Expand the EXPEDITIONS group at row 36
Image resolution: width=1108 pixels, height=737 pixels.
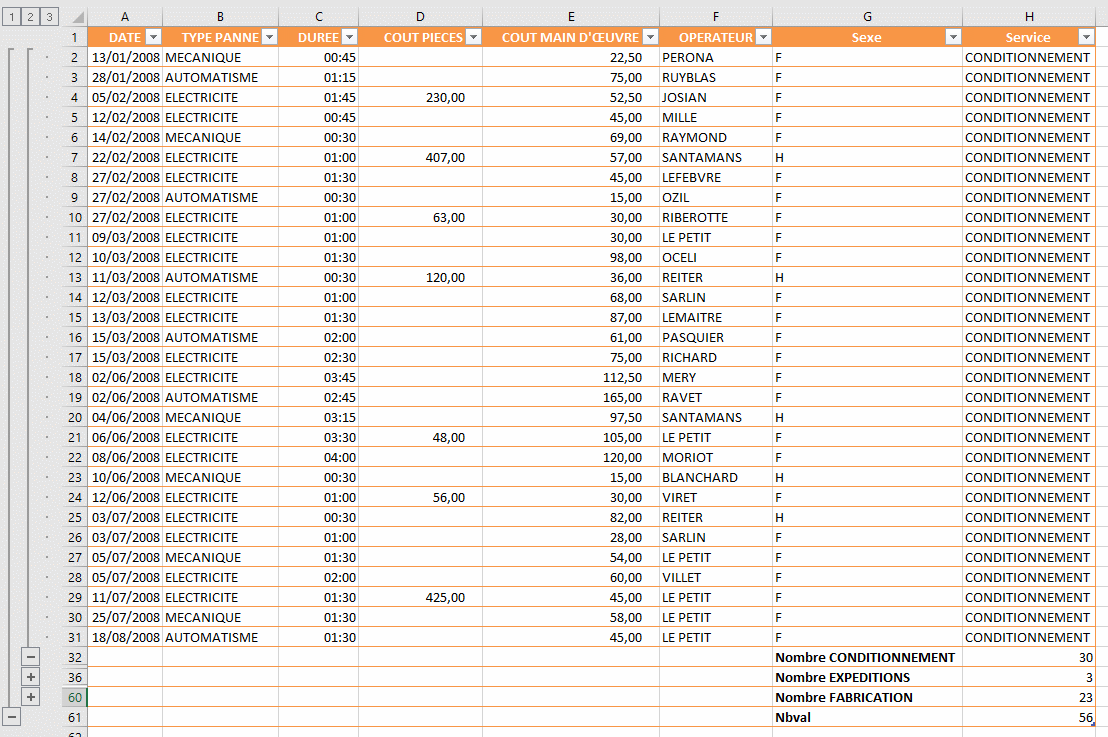pos(31,677)
